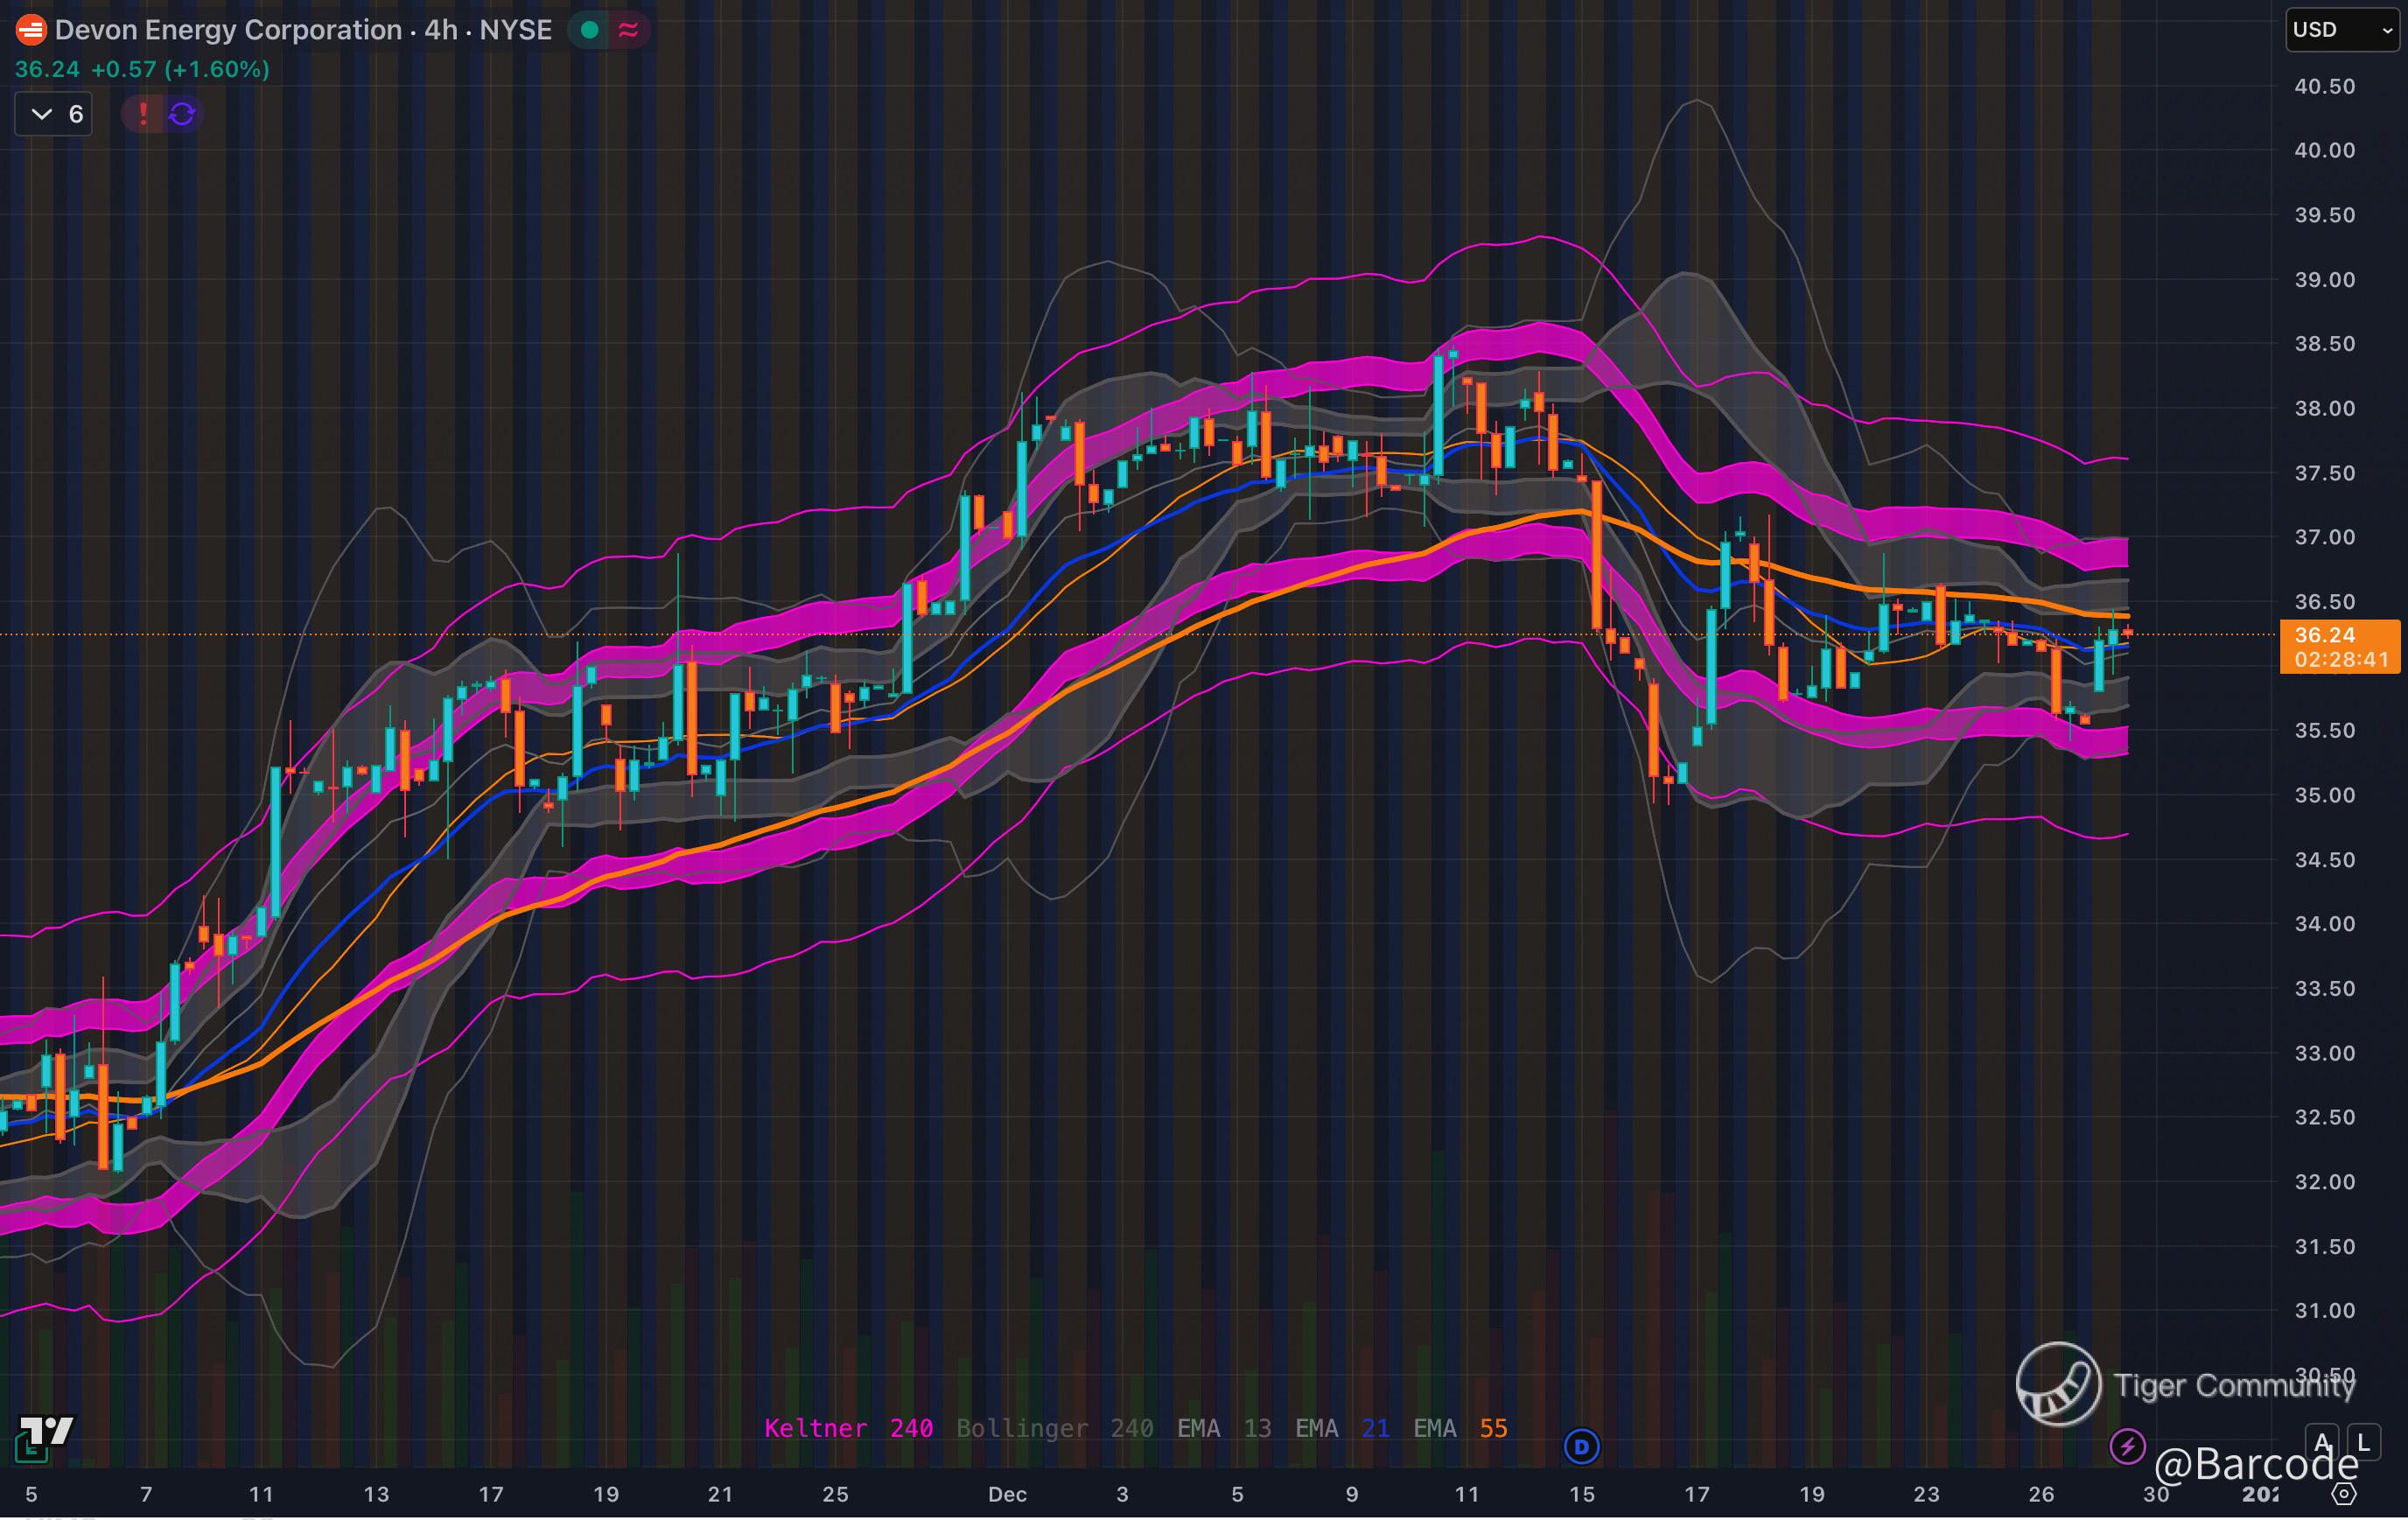Screen dimensions: 2408x1520
Task: Open the hexagon chart settings icon
Action: [x=2344, y=1494]
